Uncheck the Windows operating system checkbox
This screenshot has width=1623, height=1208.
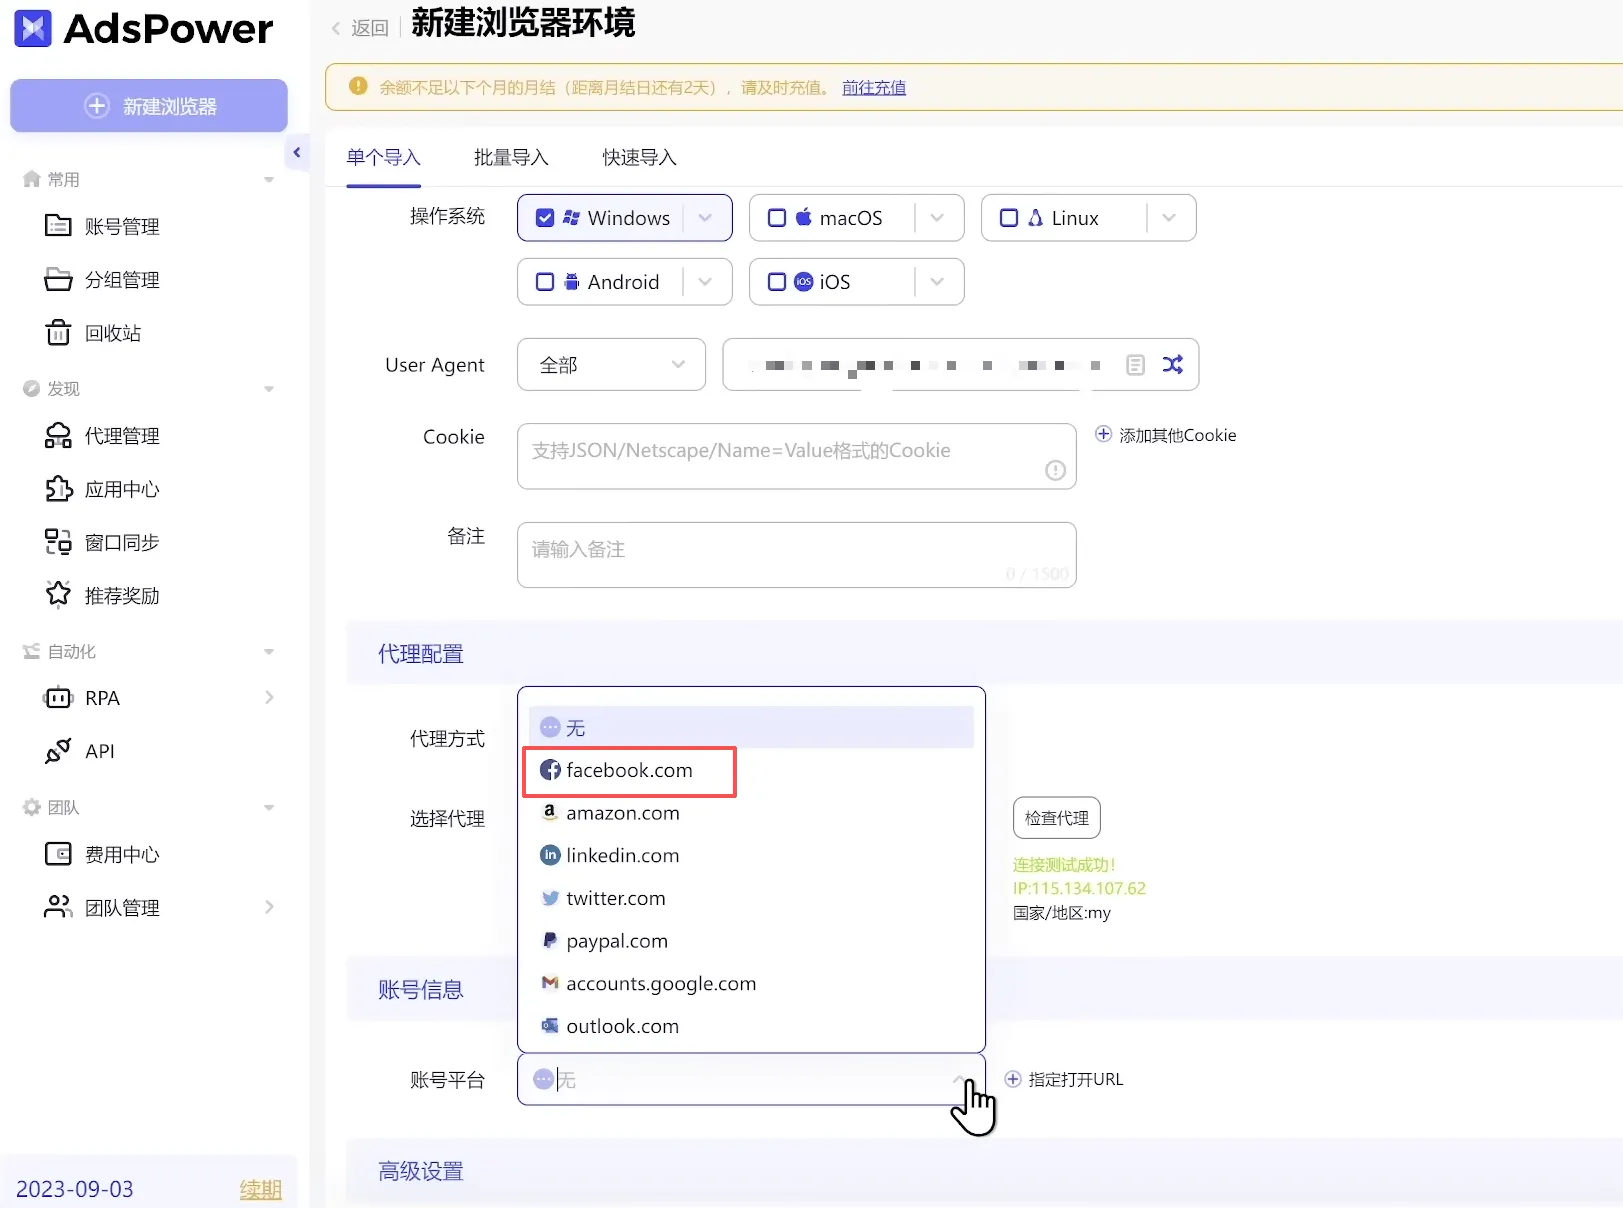coord(545,217)
